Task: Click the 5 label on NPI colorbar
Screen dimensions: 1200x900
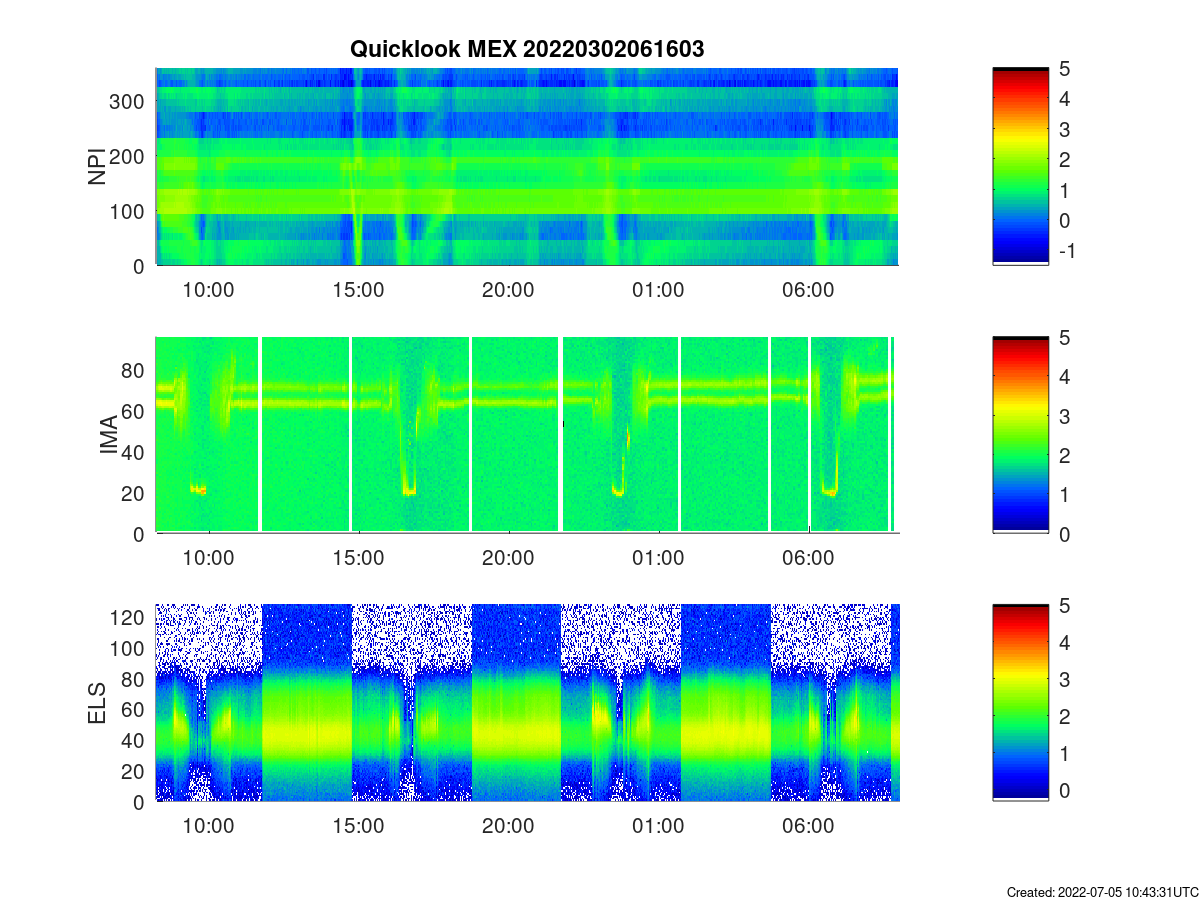Action: tap(1064, 69)
